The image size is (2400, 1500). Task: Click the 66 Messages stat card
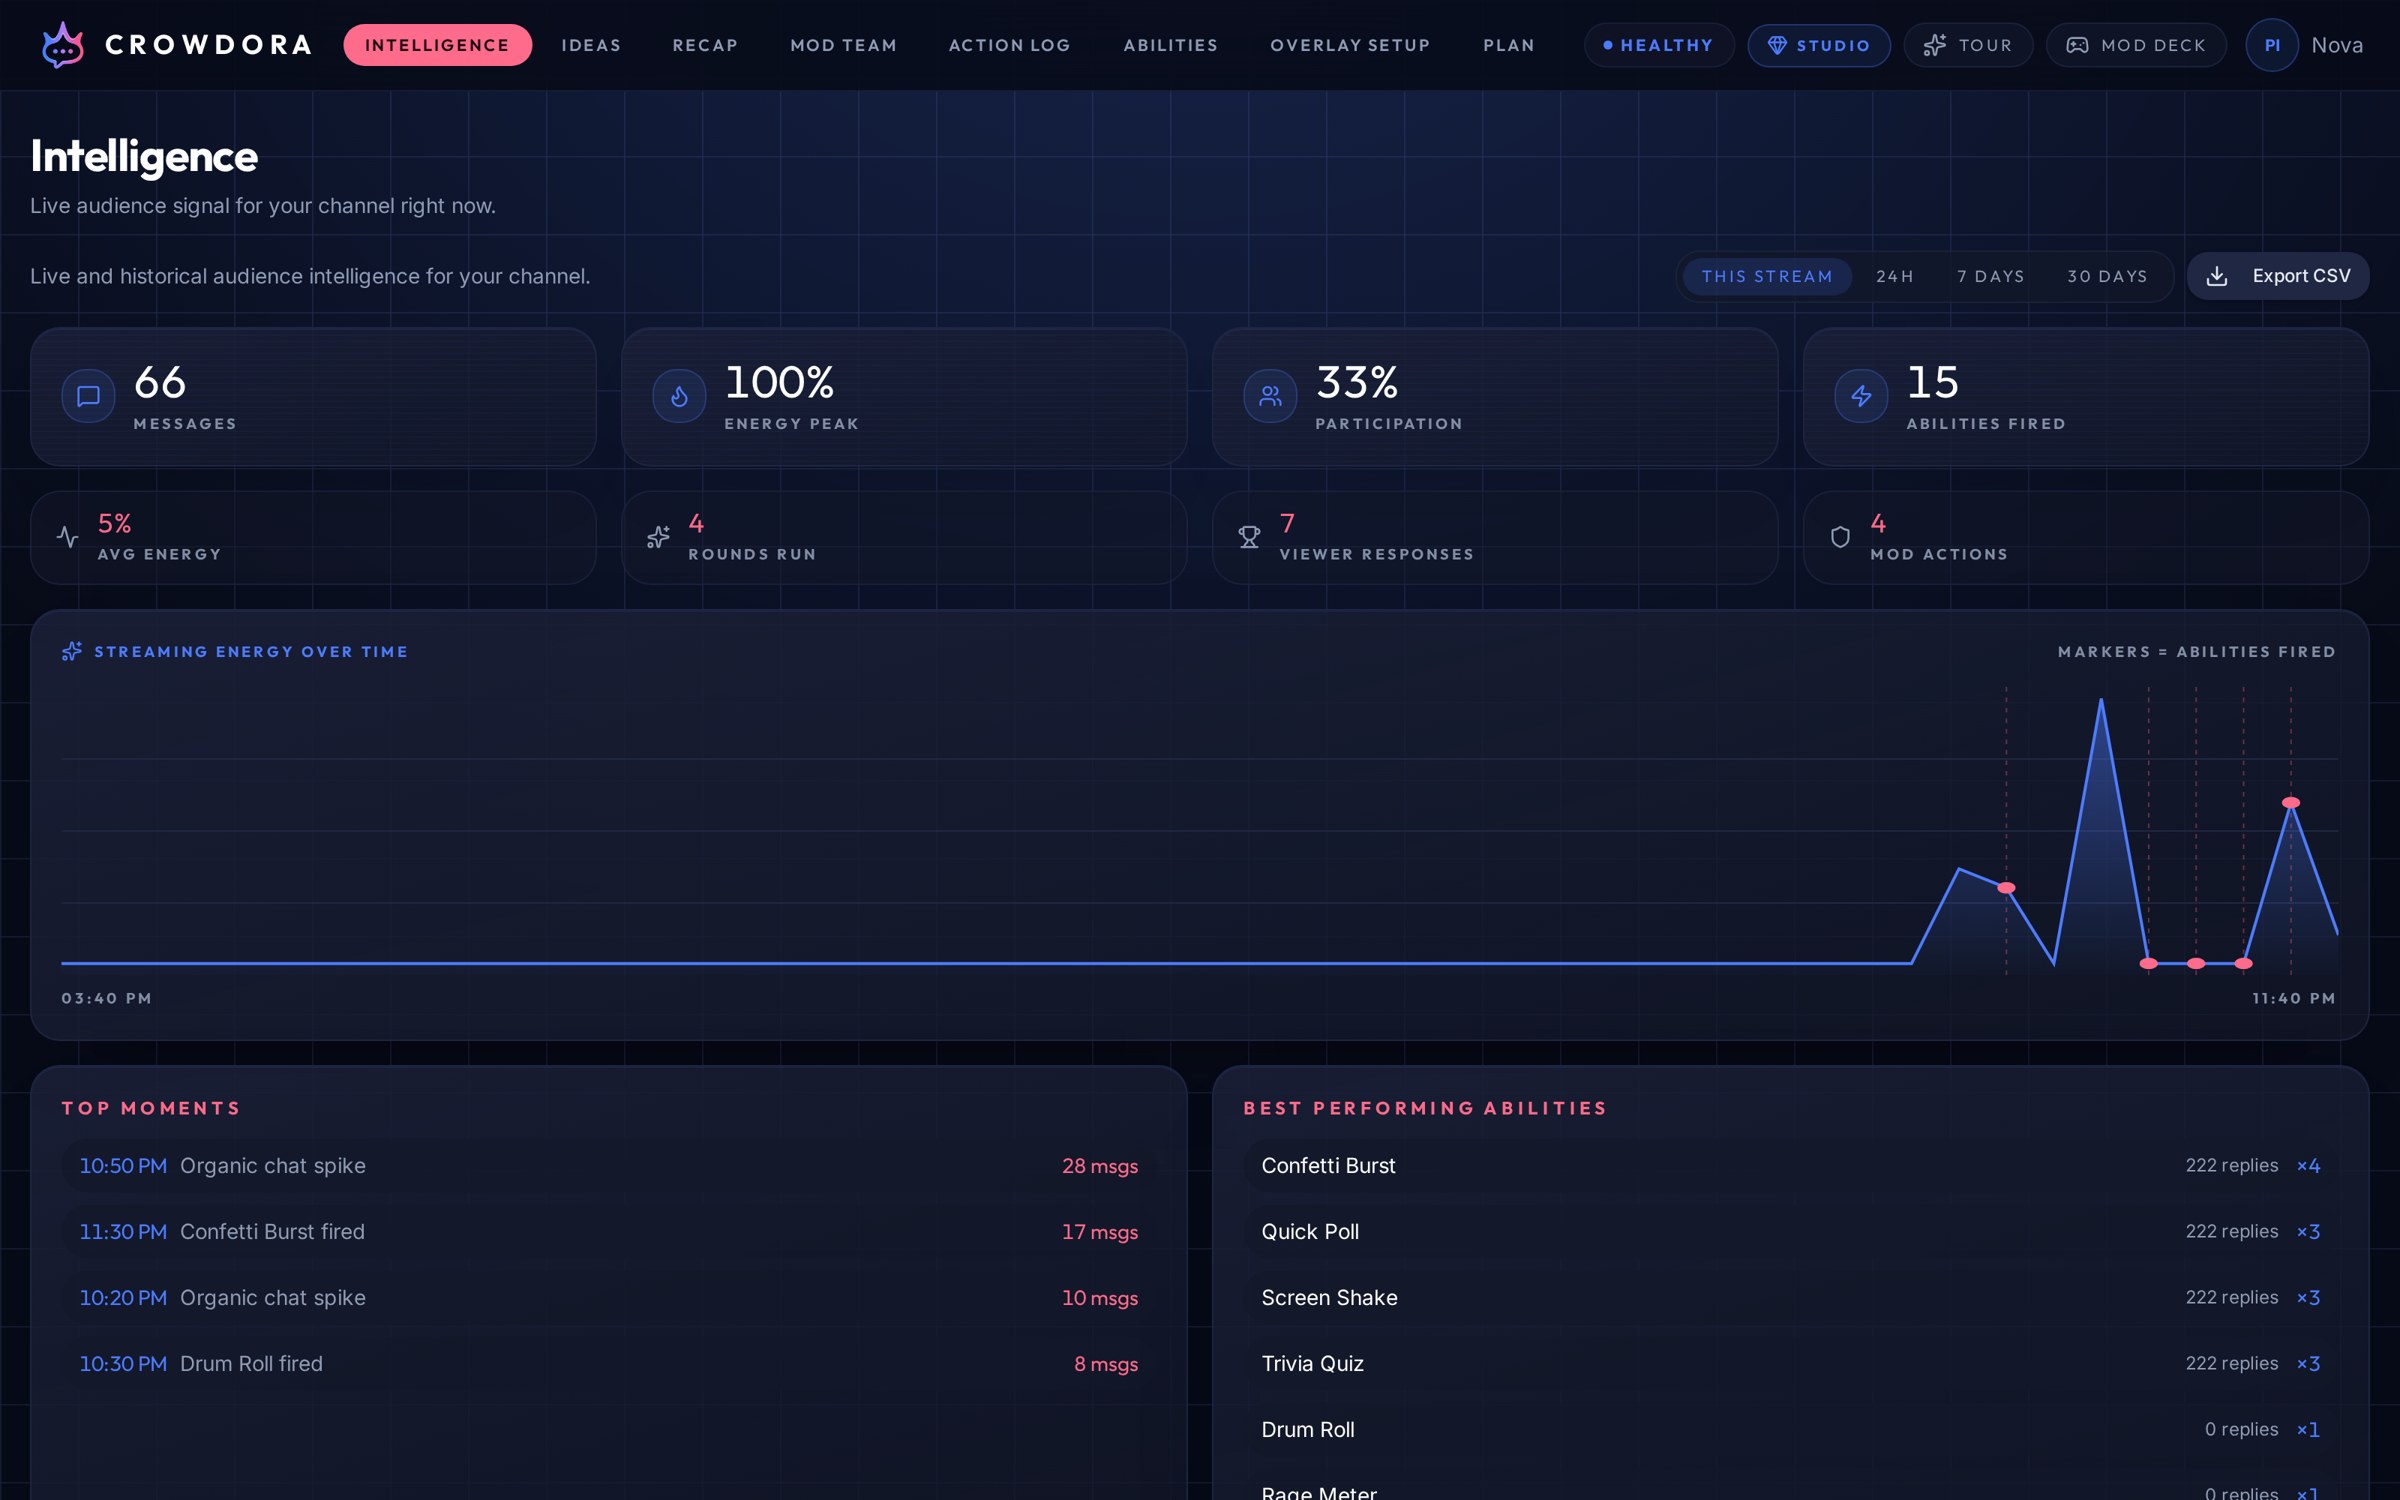313,397
